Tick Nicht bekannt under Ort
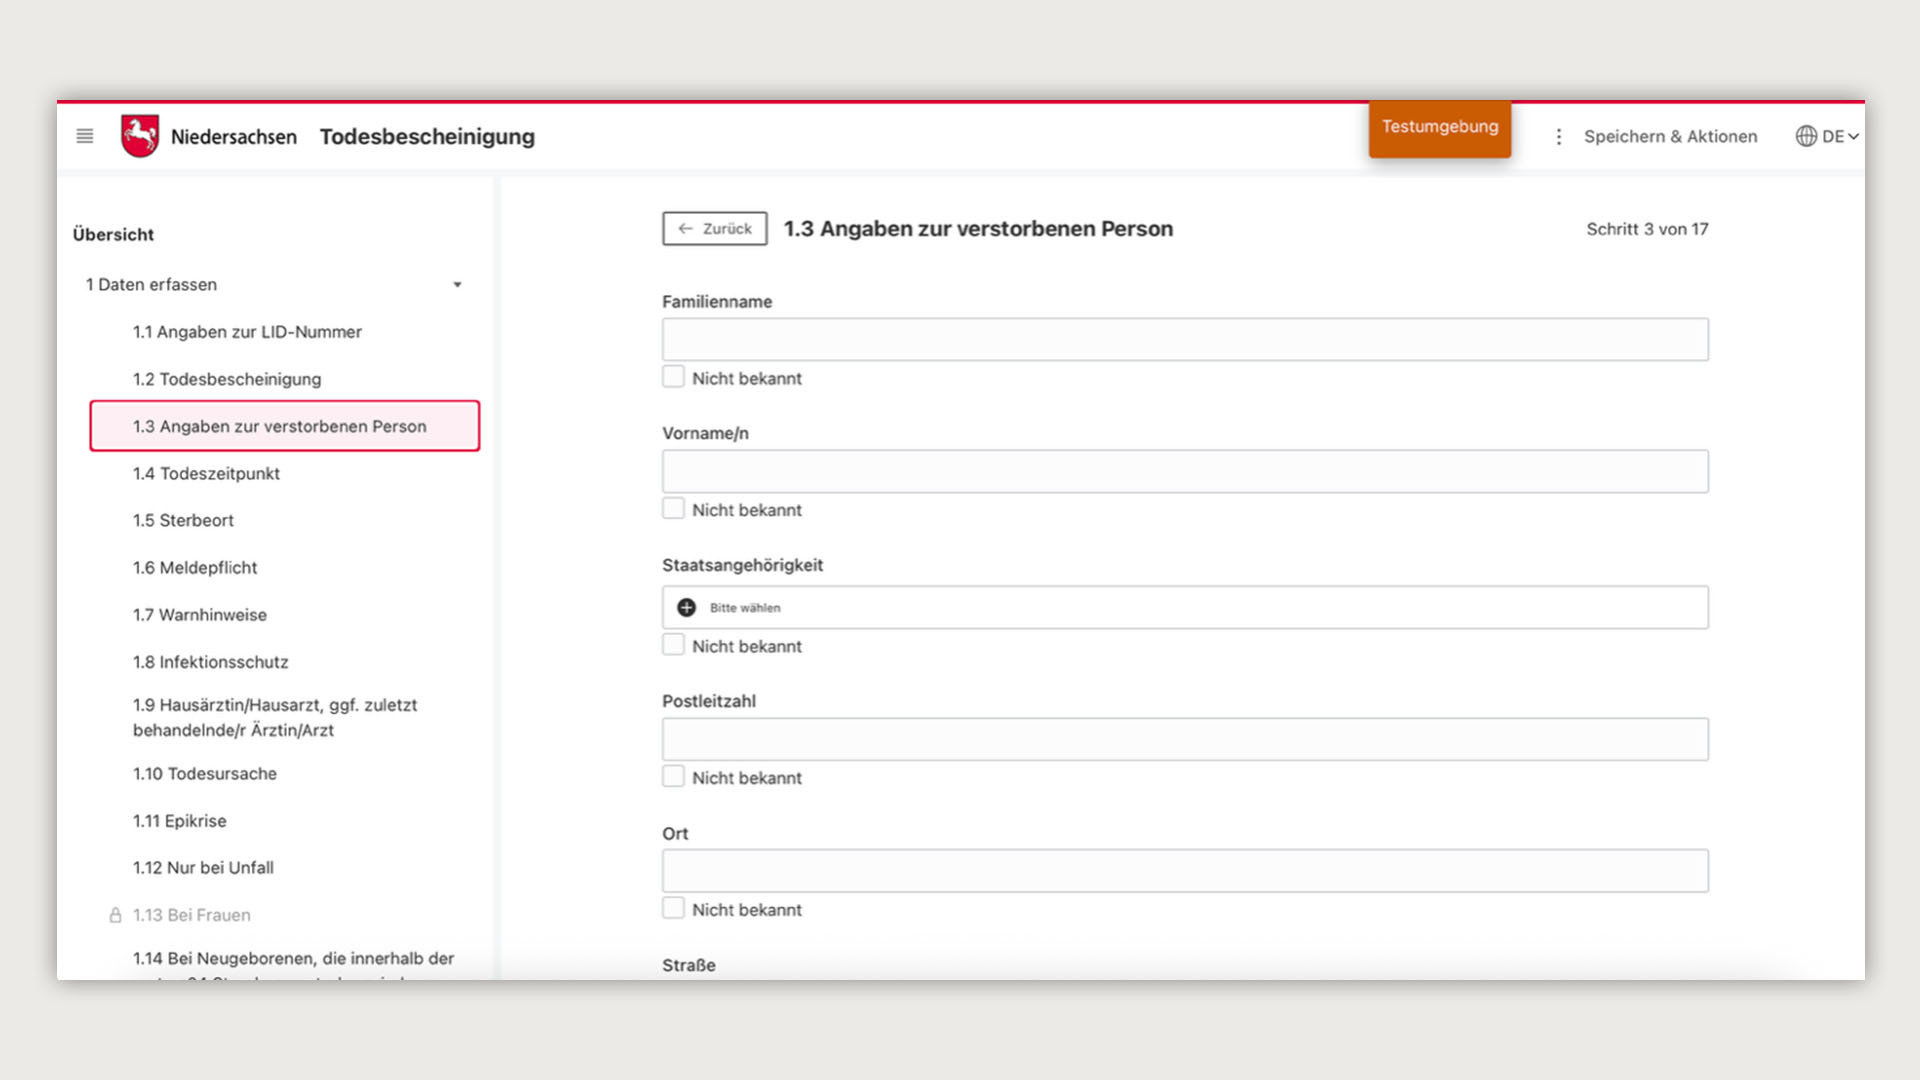Screen dimensions: 1920x1080 point(674,909)
